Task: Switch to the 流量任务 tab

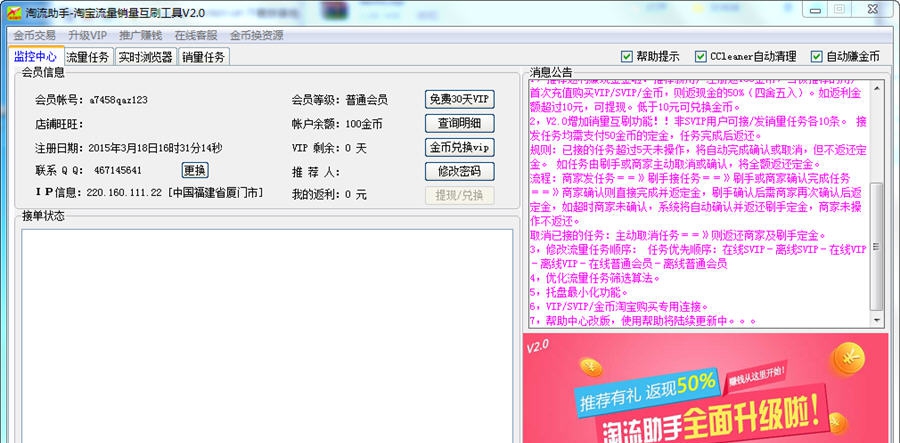Action: coord(87,57)
